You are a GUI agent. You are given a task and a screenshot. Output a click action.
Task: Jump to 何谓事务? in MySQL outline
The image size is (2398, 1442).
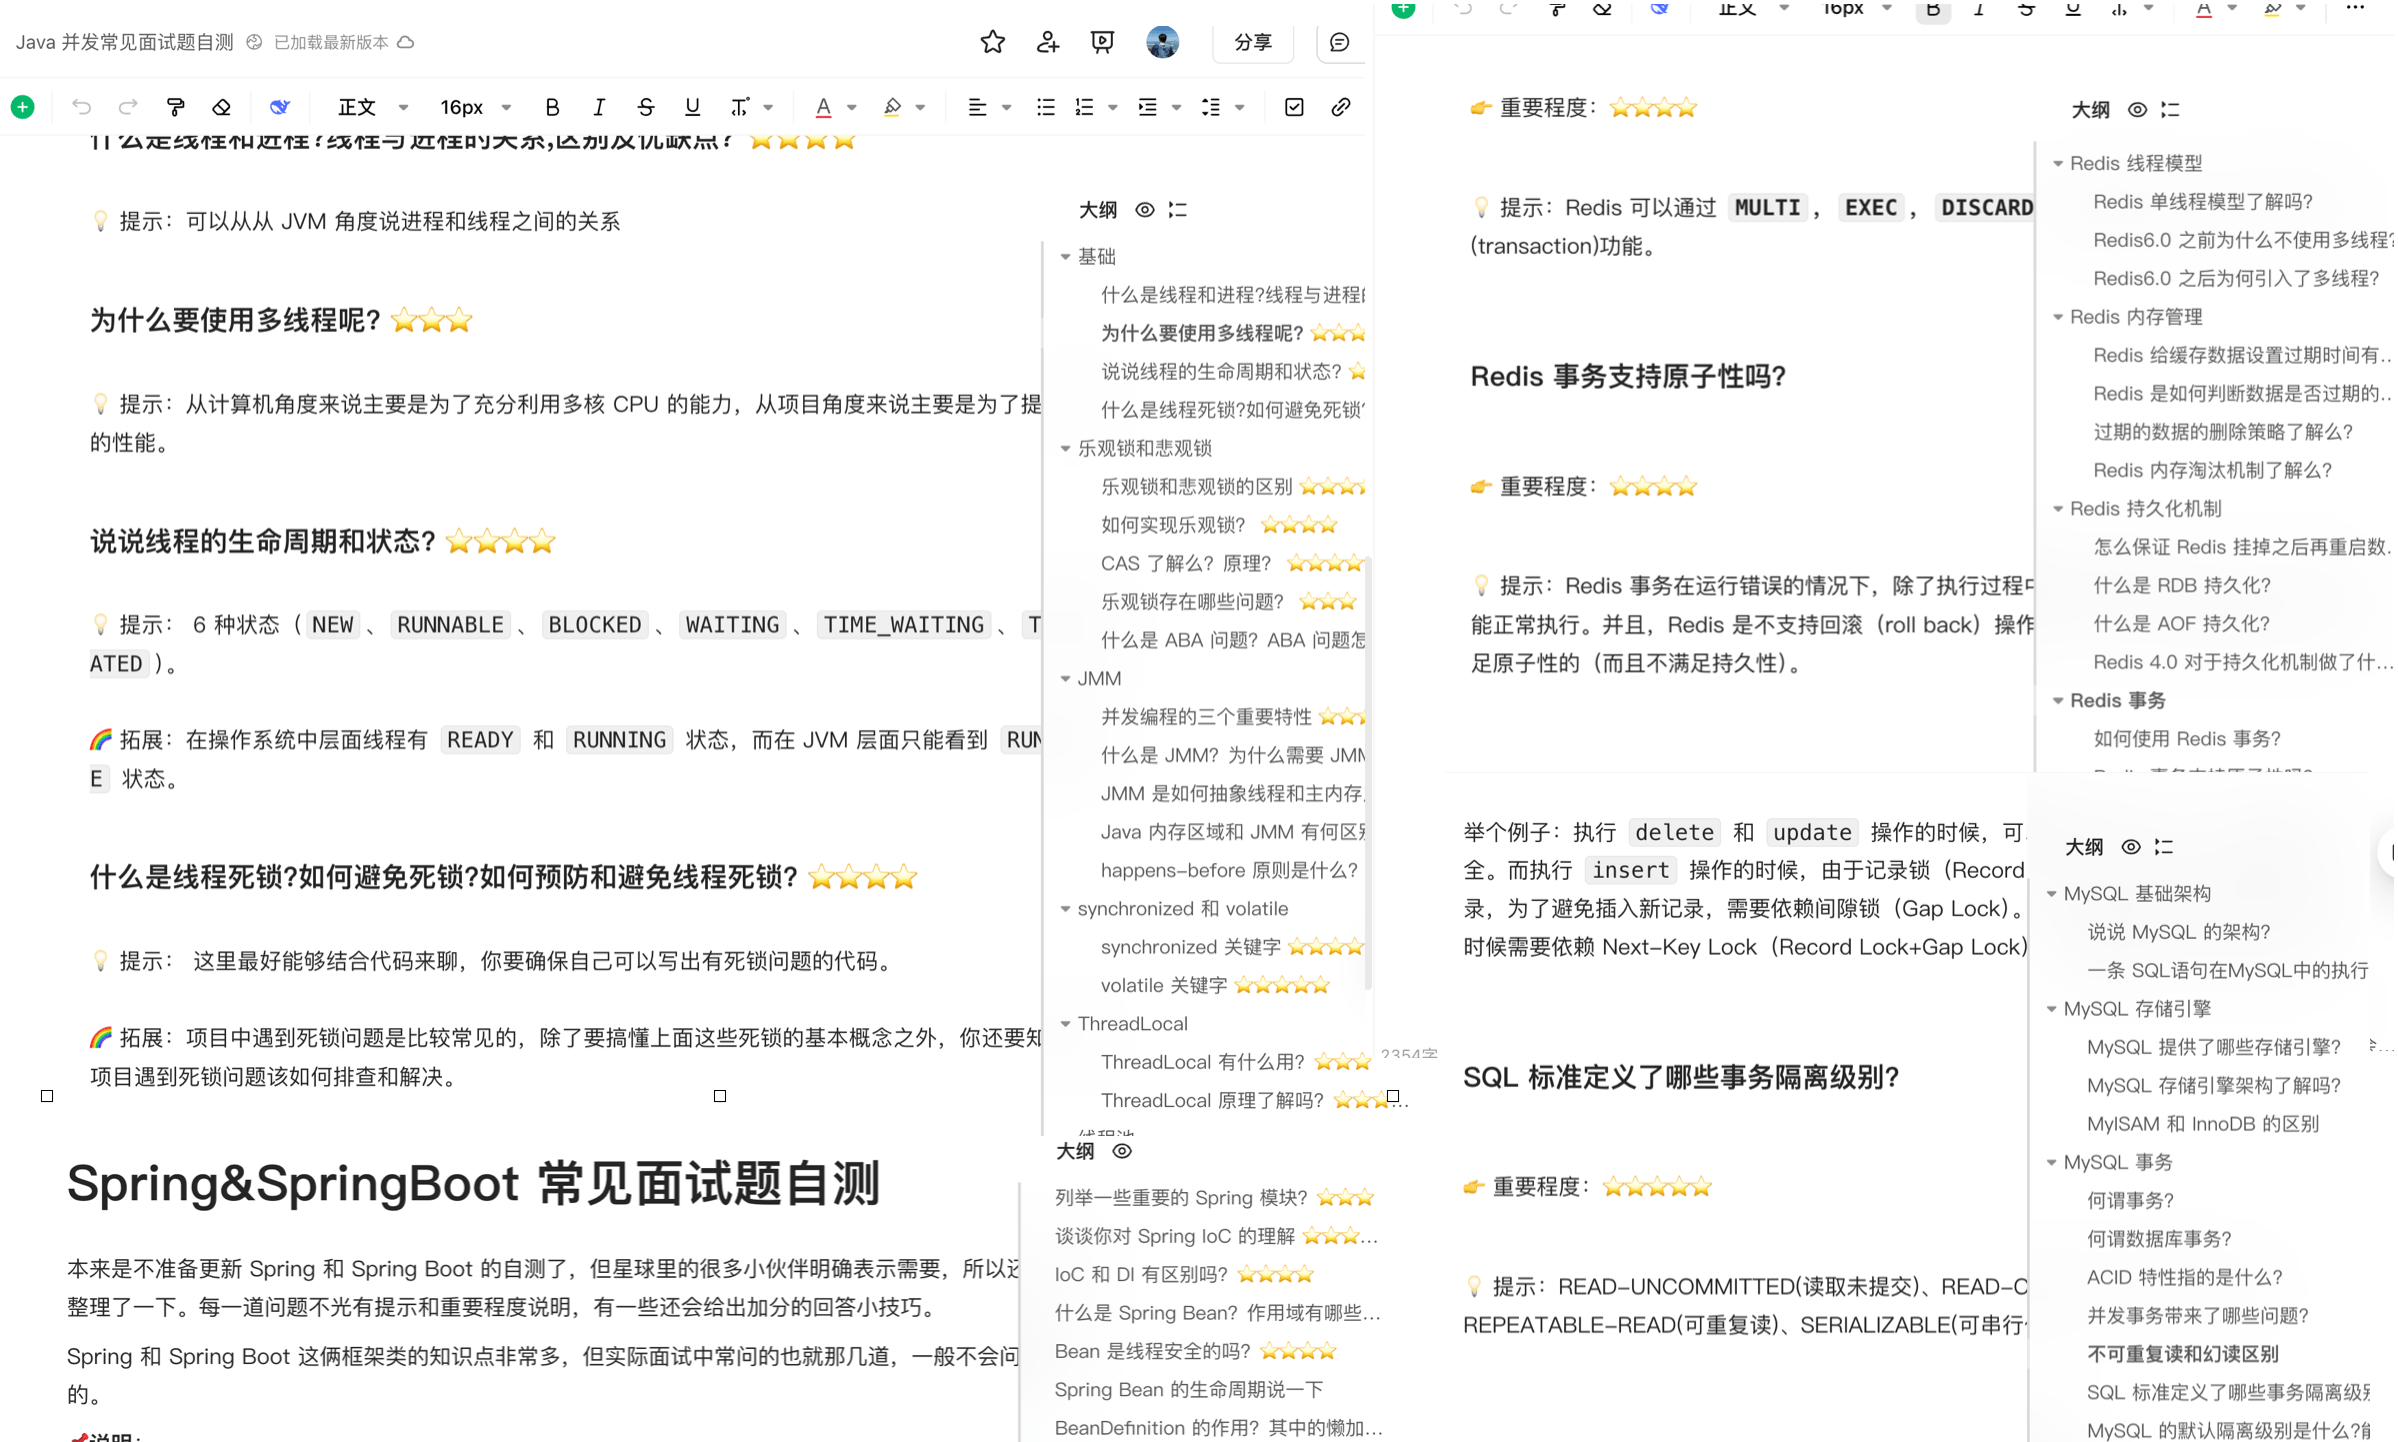tap(2130, 1200)
